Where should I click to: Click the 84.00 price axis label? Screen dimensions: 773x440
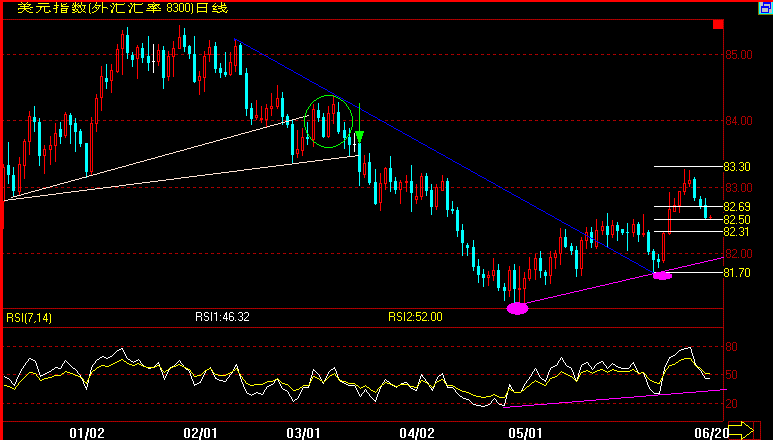click(x=738, y=121)
